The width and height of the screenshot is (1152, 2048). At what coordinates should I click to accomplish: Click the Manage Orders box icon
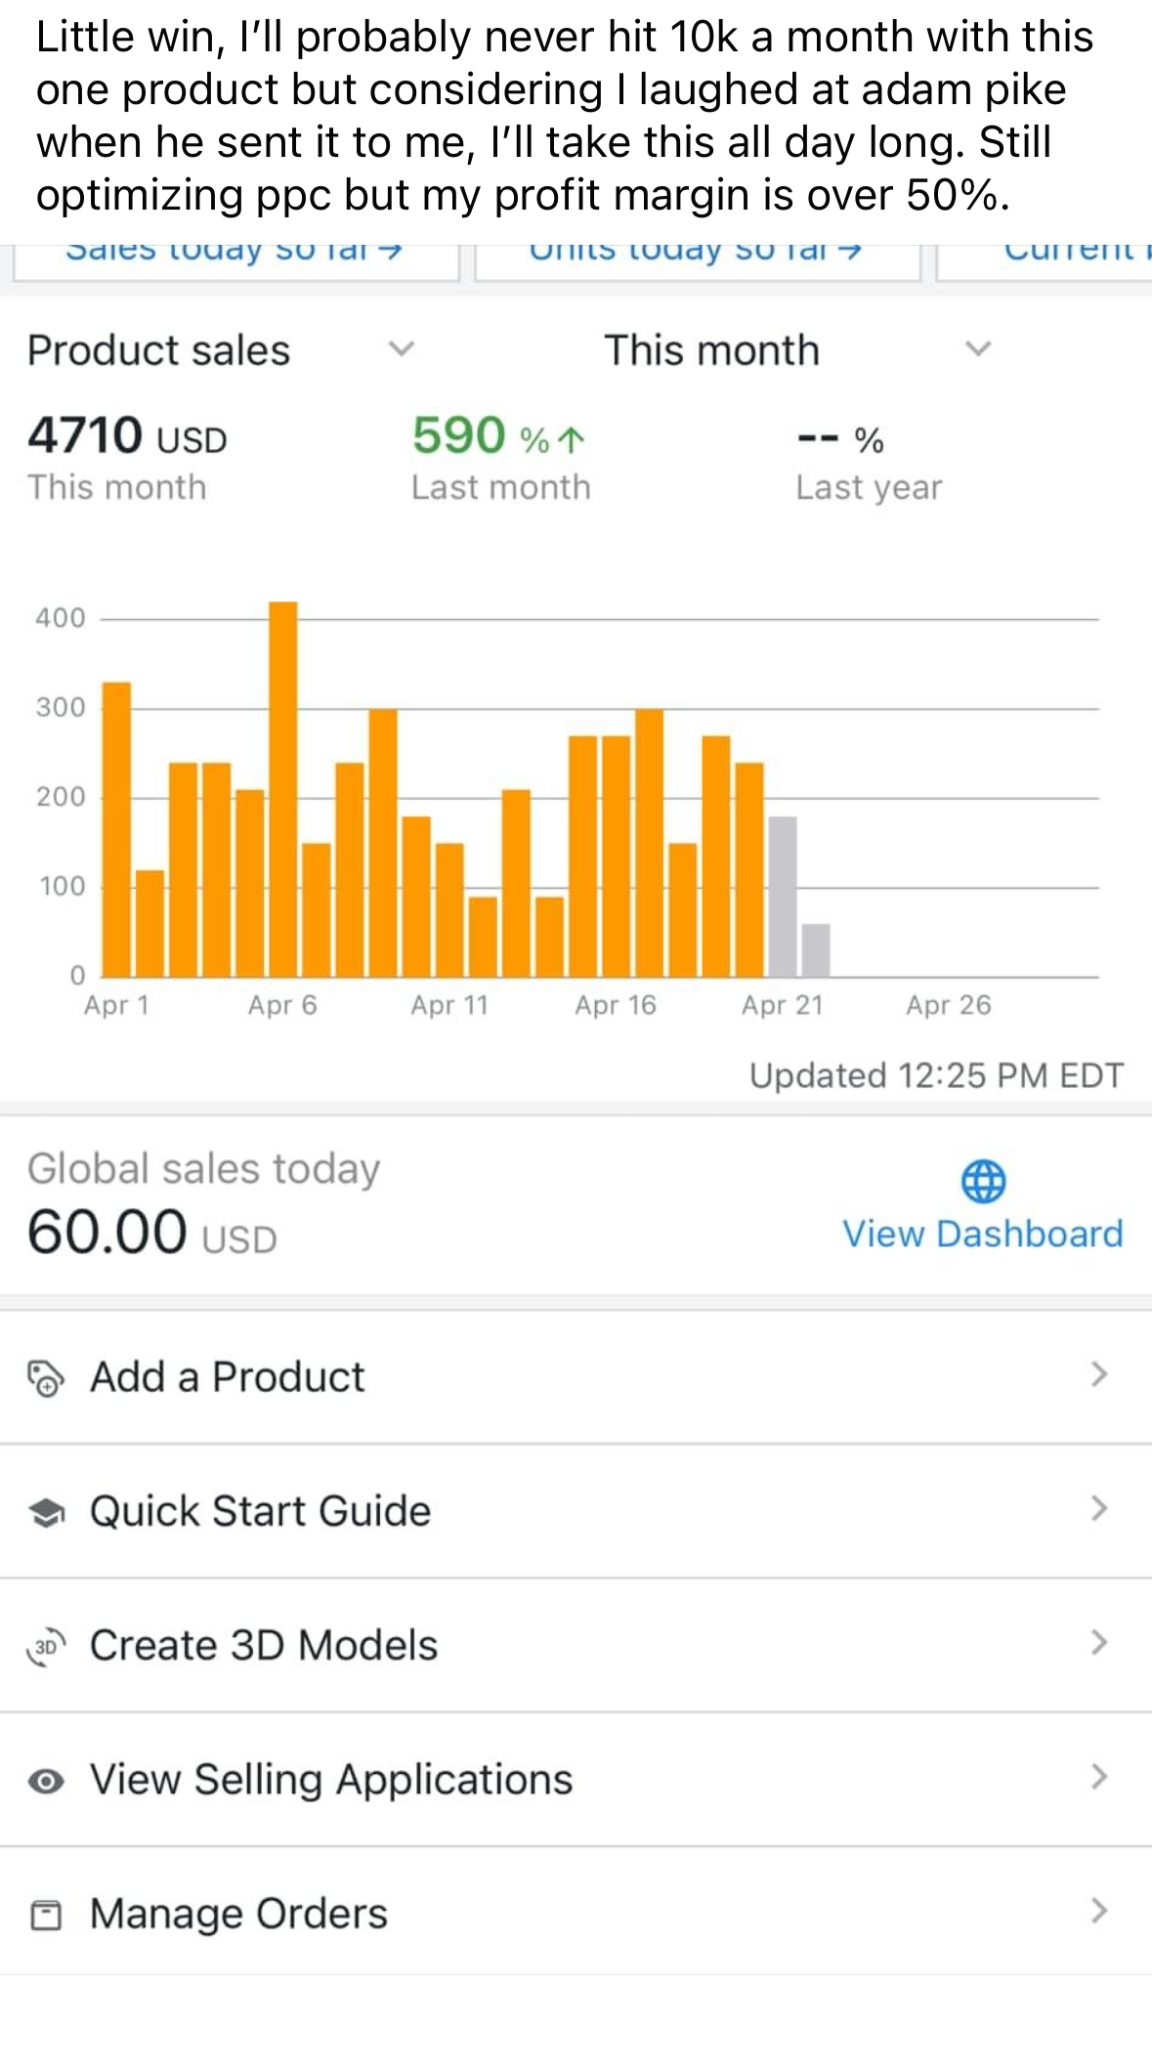click(45, 1914)
